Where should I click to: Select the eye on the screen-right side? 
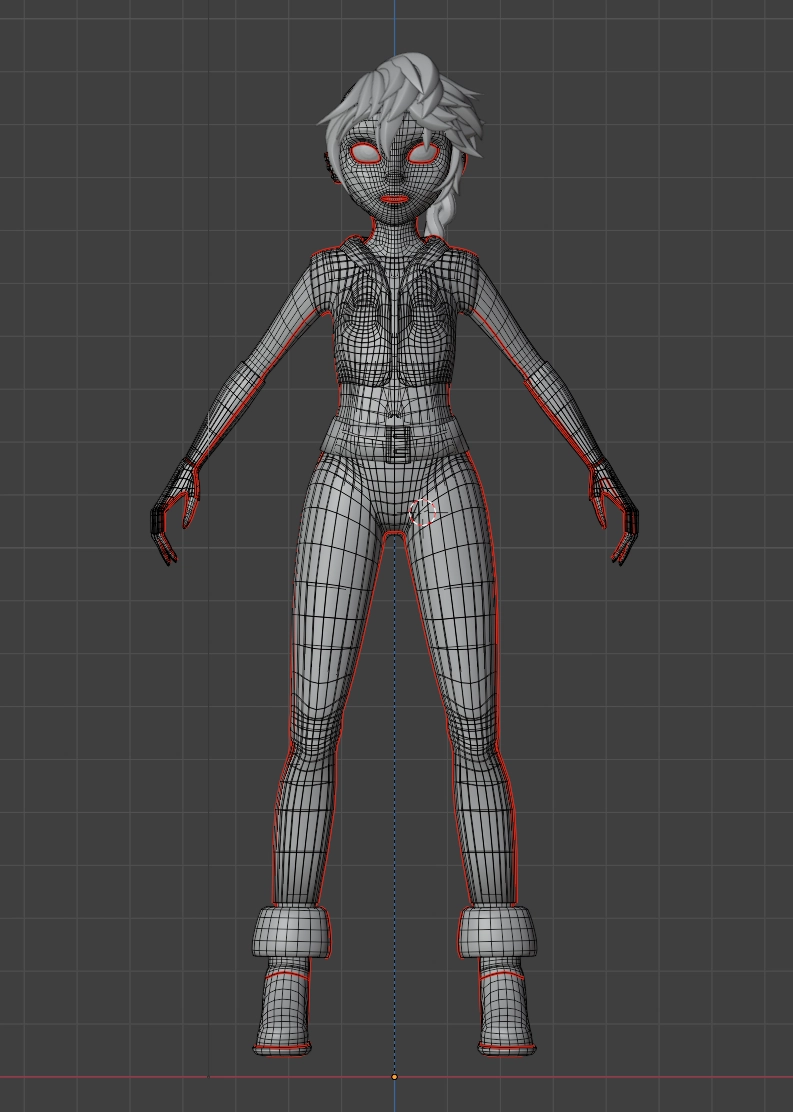point(426,154)
